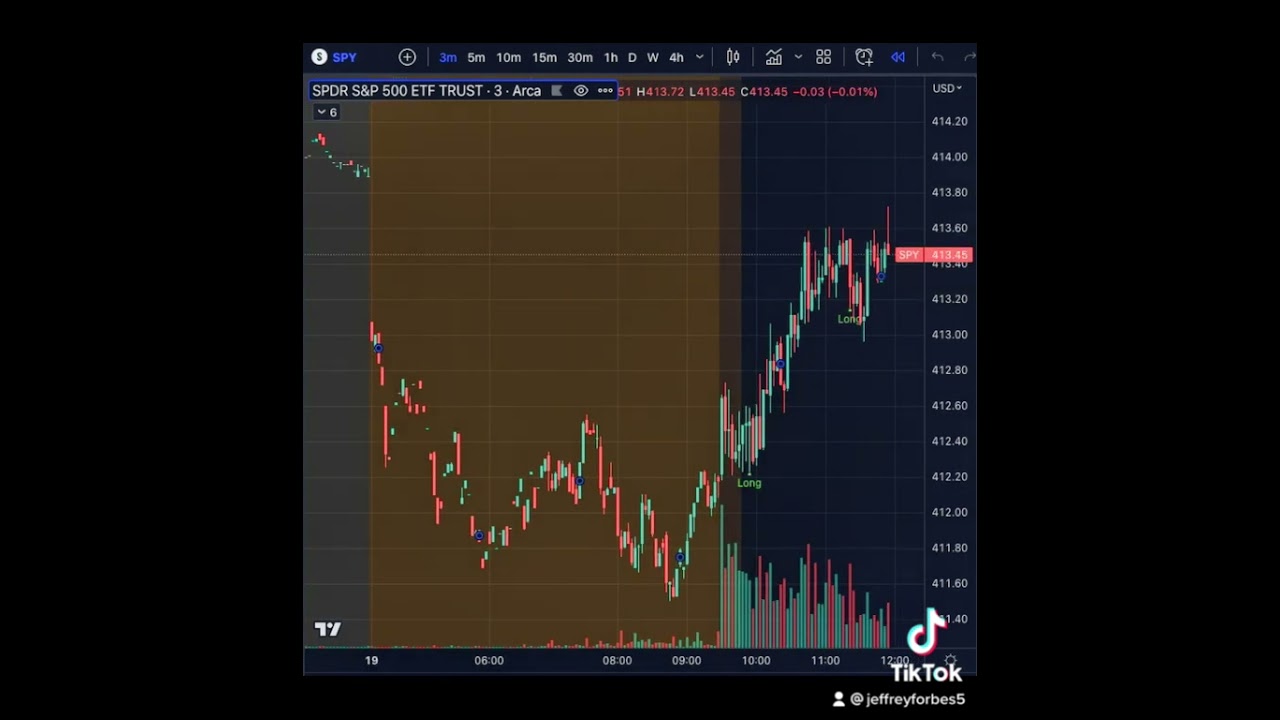Select the Long label near 413.10
1280x720 pixels.
tap(849, 319)
